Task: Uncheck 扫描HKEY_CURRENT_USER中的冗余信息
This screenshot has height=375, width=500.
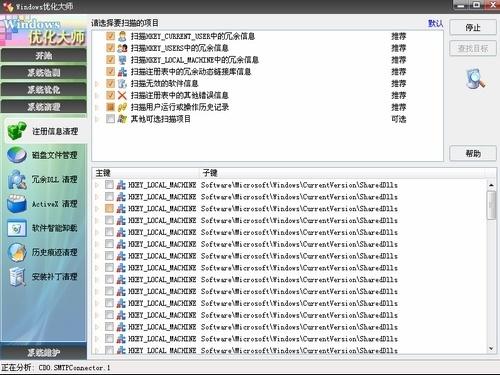Action: [110, 36]
